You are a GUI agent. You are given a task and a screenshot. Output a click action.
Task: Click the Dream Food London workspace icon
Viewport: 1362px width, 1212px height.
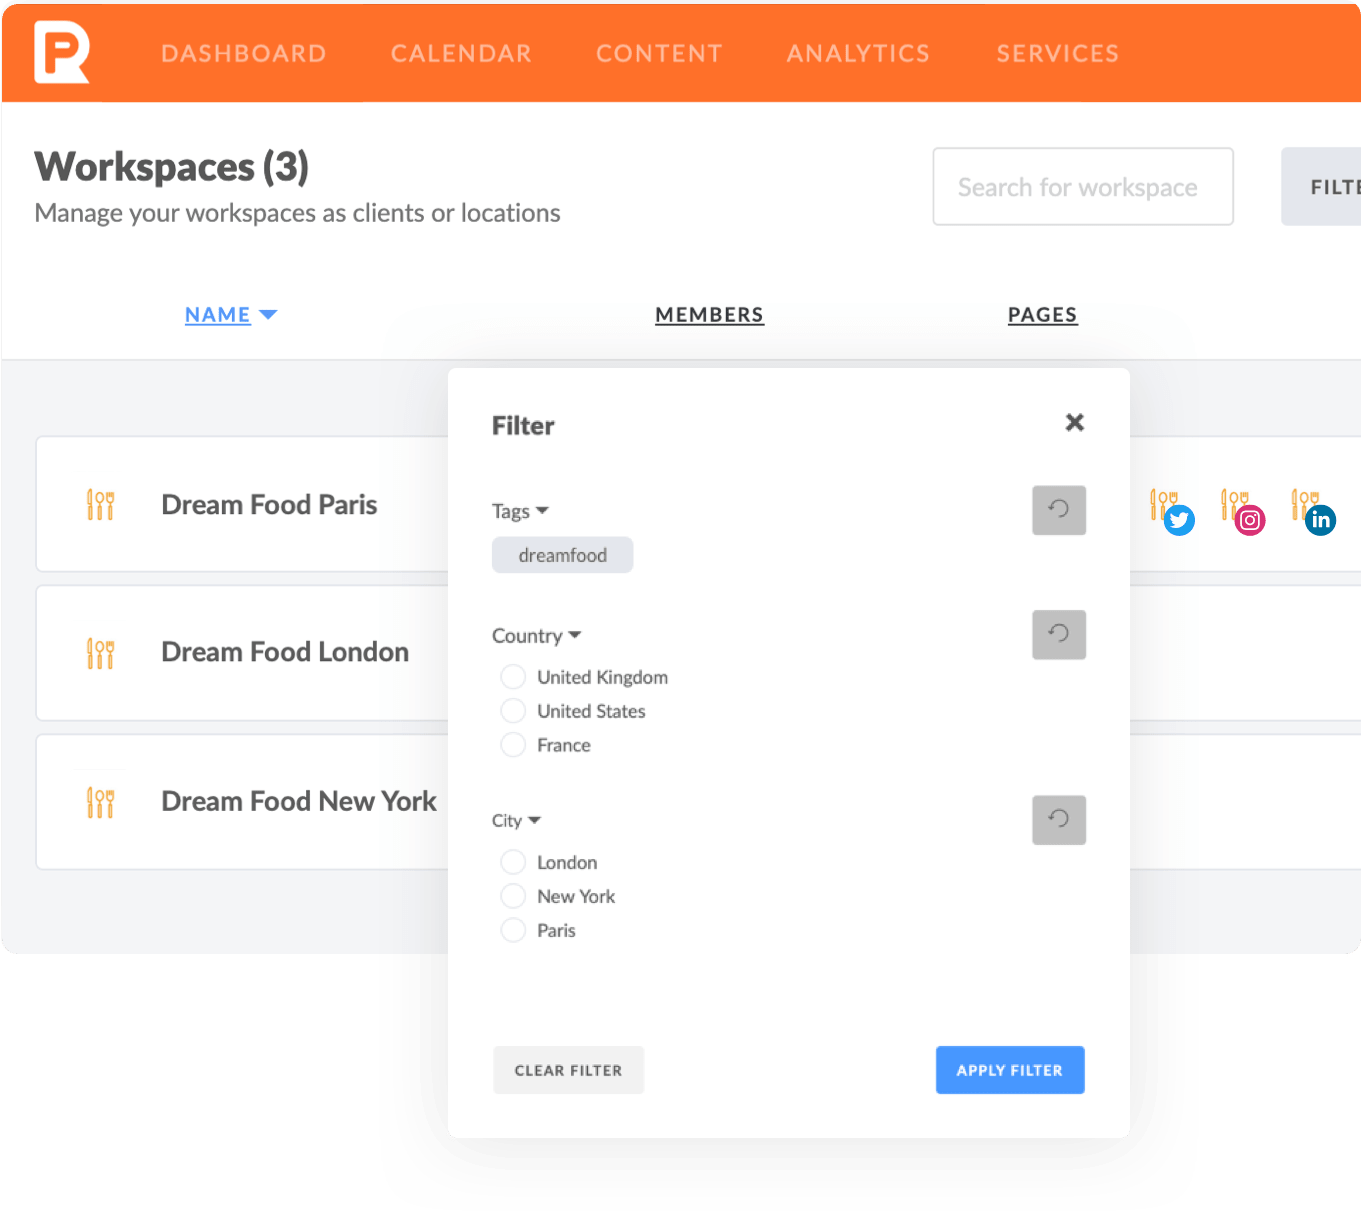(x=100, y=652)
